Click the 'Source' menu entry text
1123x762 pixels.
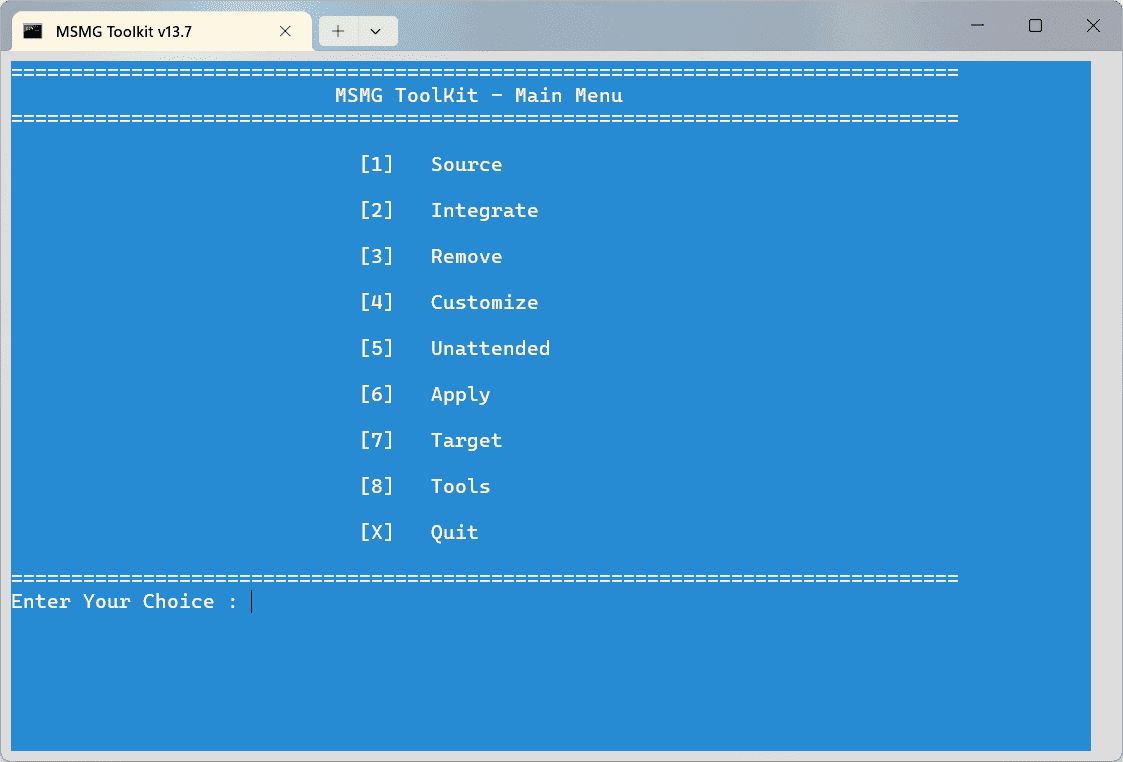coord(466,165)
